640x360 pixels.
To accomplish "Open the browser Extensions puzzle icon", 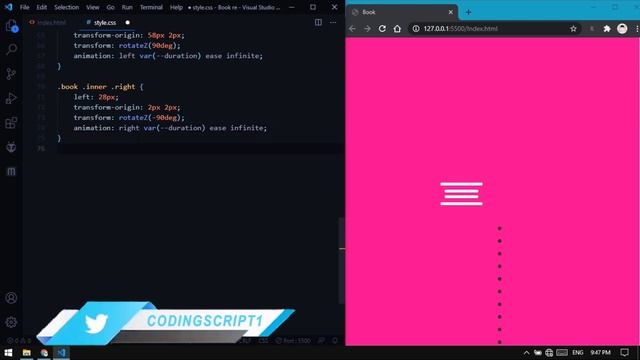I will point(607,29).
